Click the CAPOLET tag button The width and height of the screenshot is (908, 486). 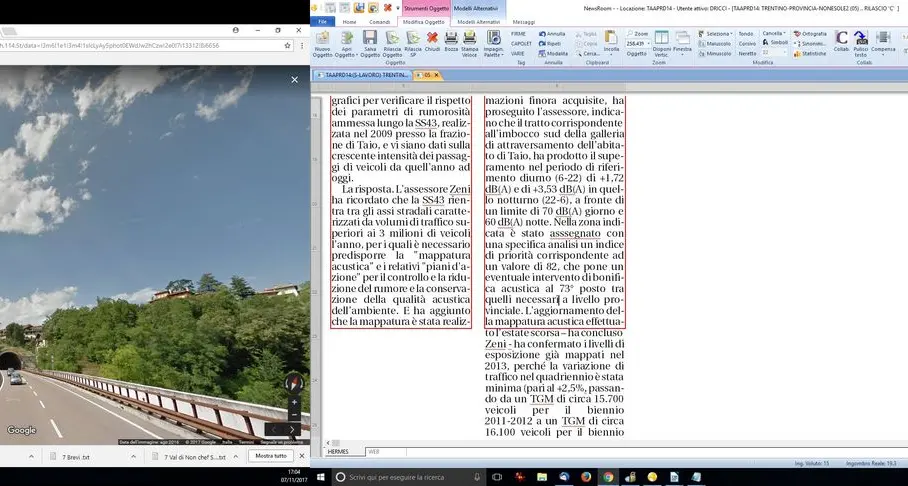521,43
